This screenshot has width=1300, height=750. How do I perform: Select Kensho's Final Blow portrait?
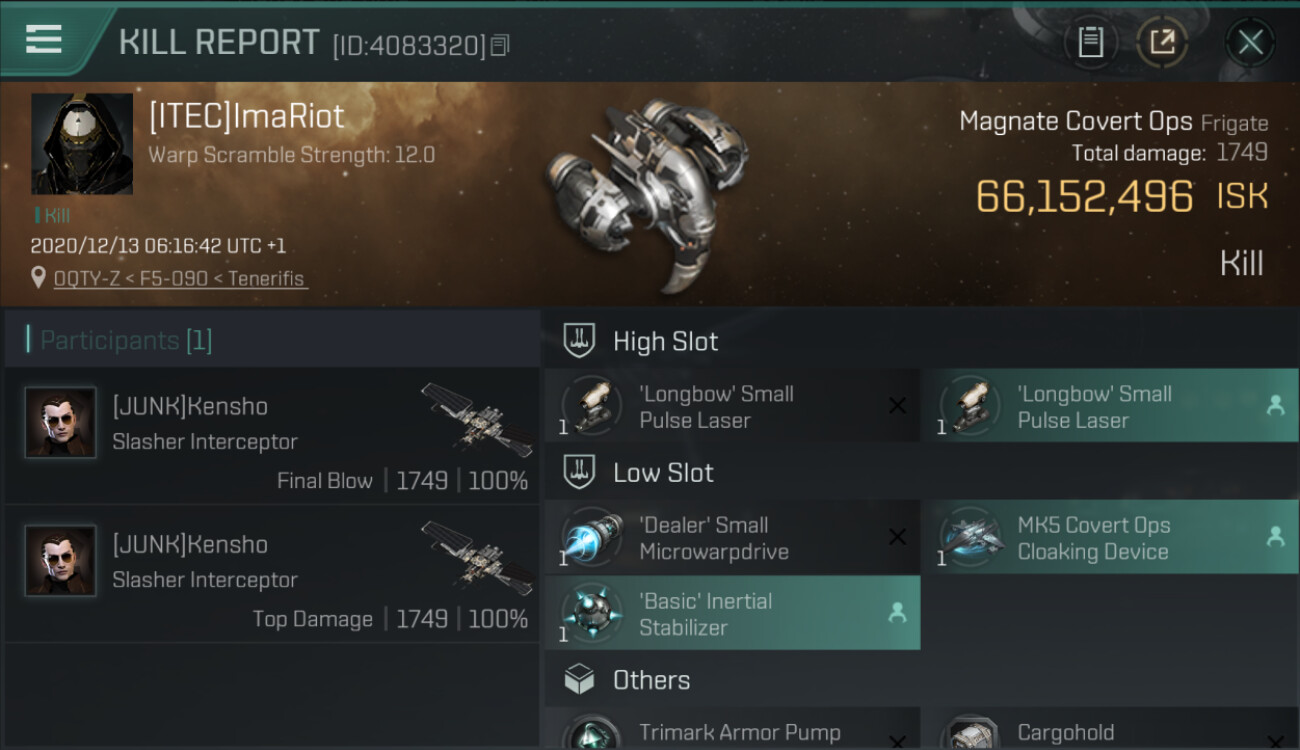(x=61, y=423)
